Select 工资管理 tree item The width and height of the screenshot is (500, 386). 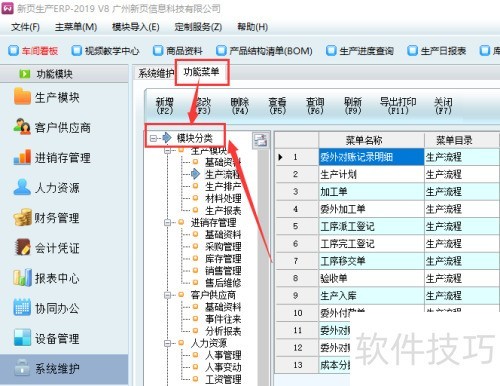(x=223, y=379)
